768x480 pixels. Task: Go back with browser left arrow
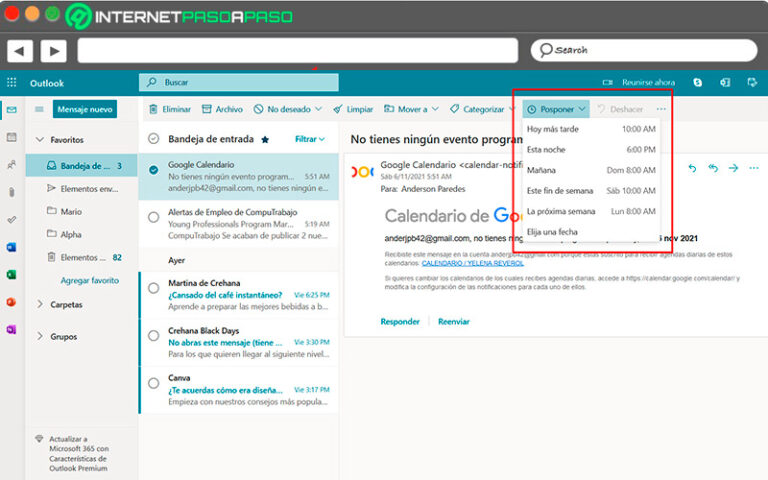coord(20,50)
